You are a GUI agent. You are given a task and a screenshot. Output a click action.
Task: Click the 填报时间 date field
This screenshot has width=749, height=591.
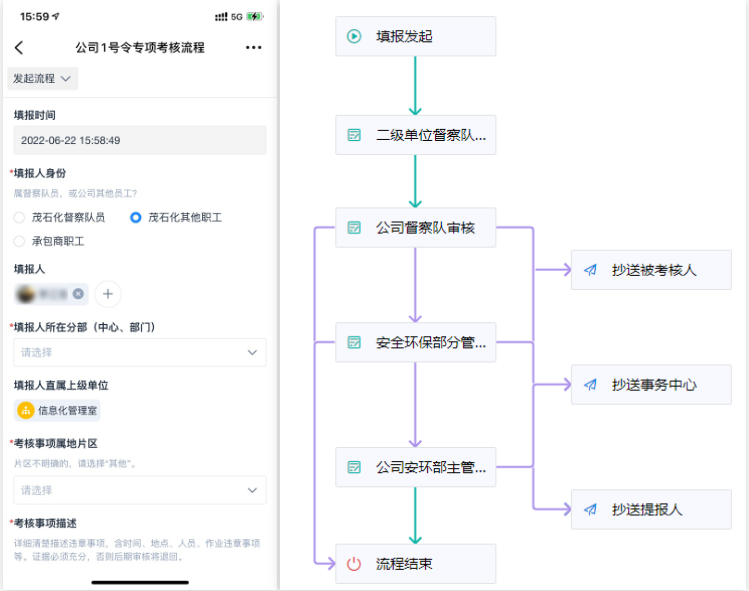coord(140,140)
